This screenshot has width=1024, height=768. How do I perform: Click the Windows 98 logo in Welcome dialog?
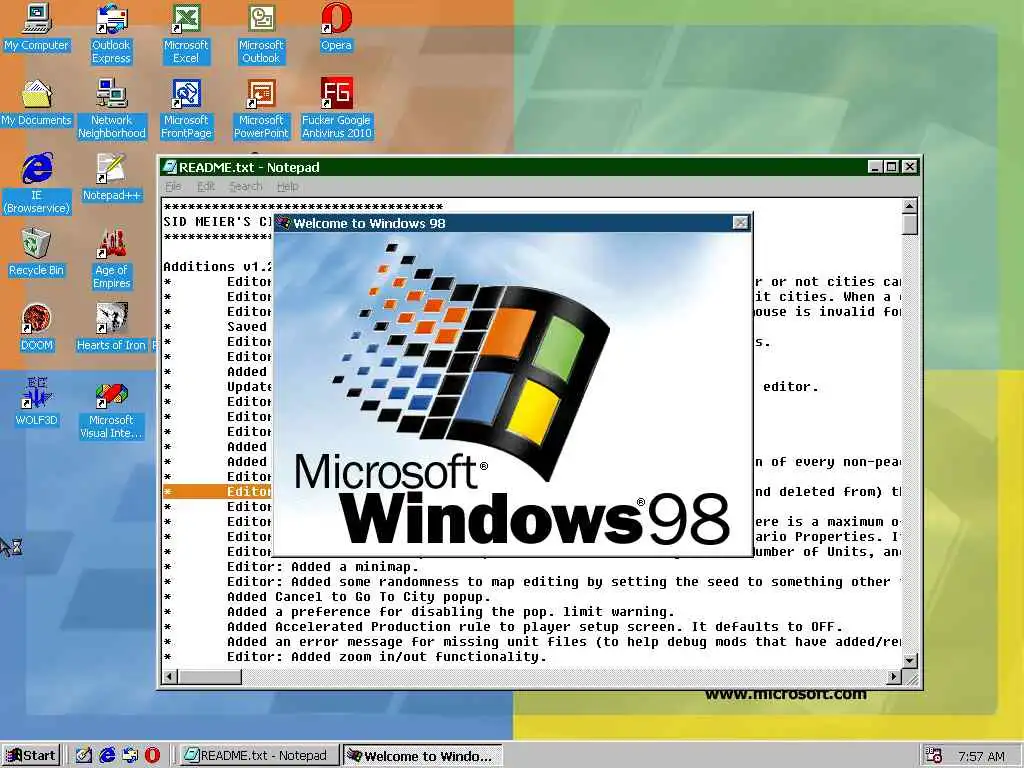513,394
